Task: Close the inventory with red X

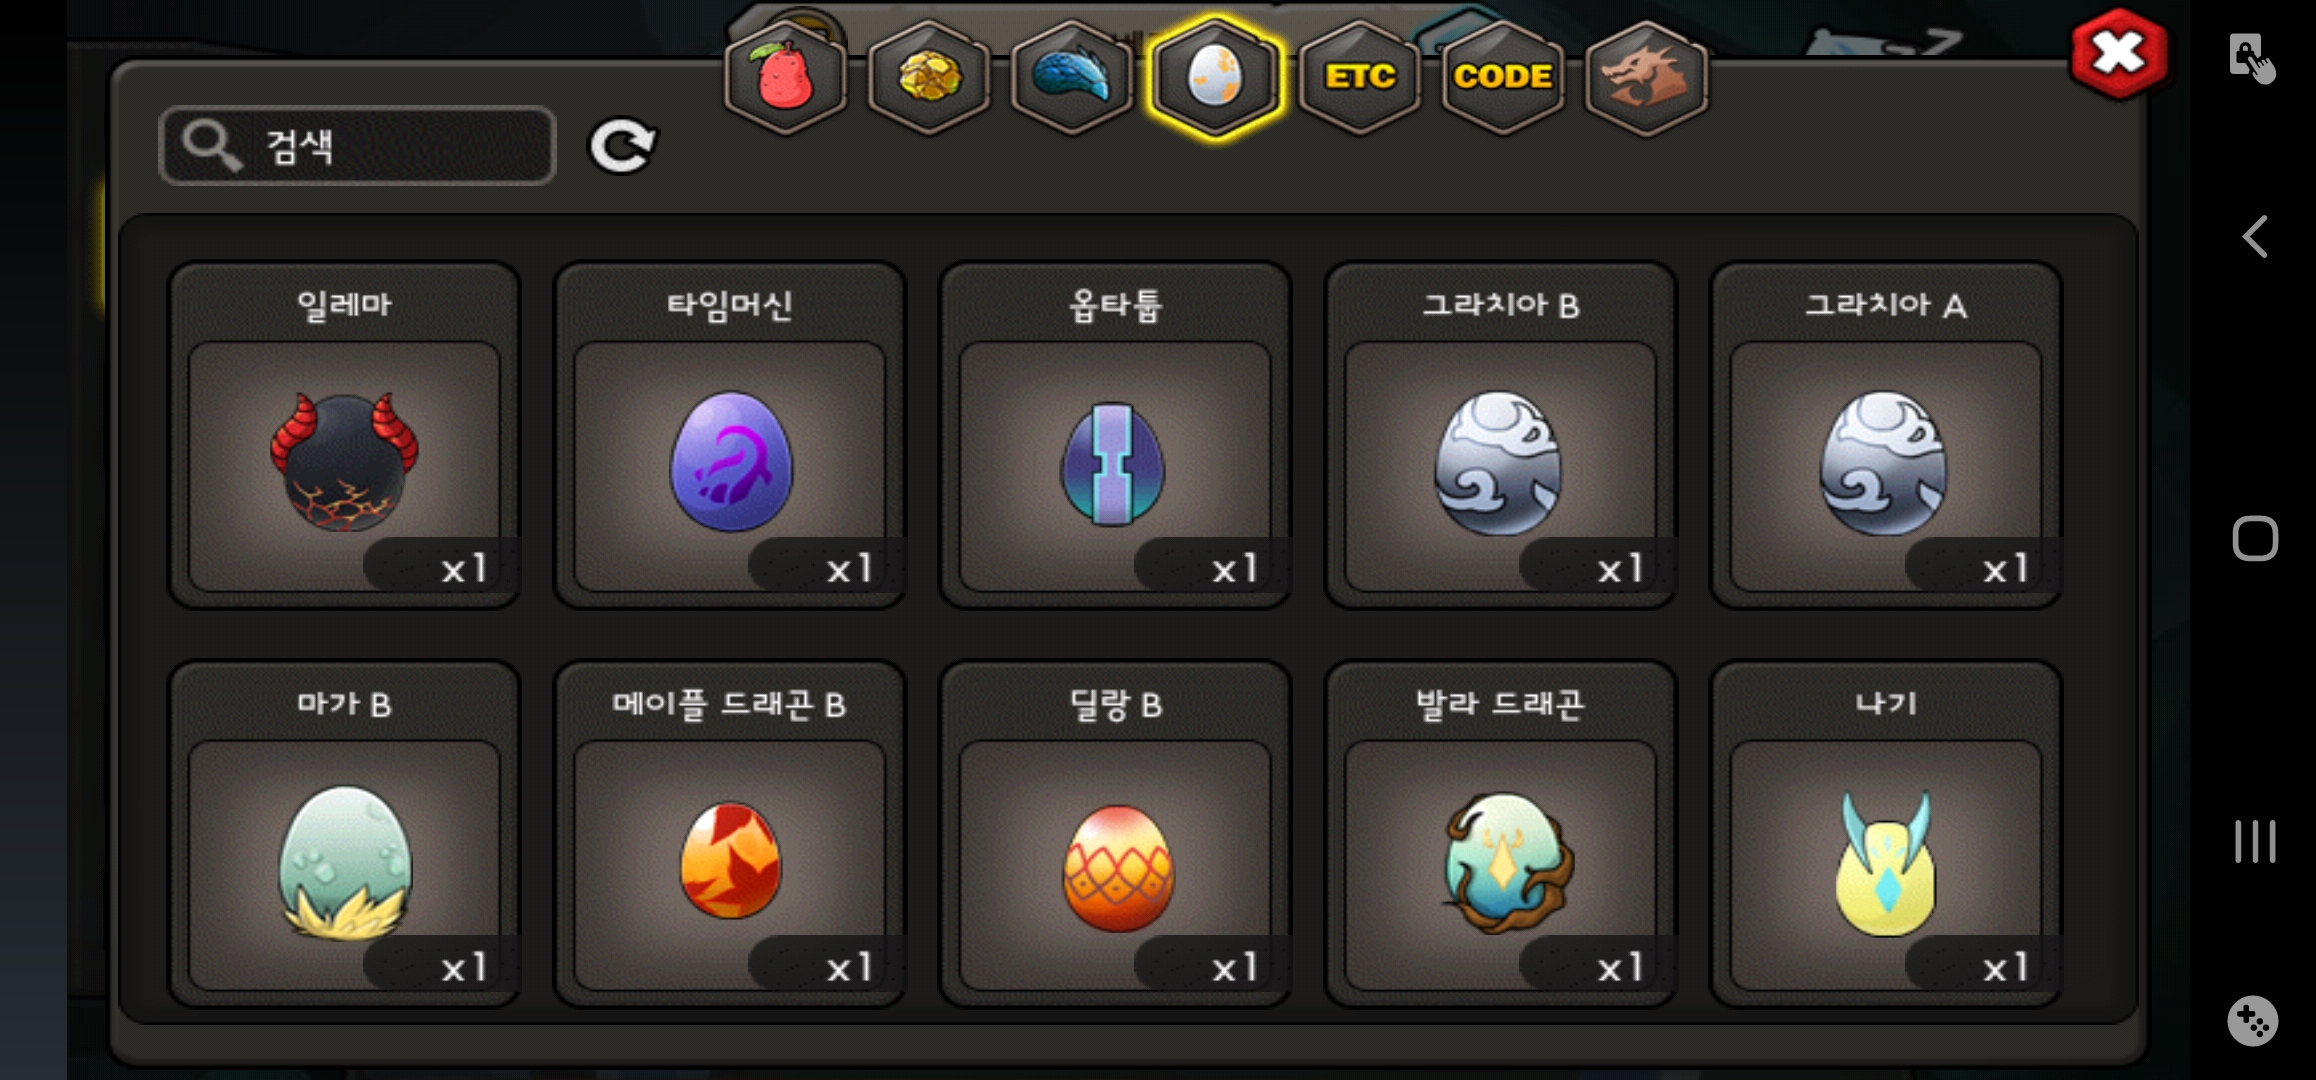Action: point(2118,54)
